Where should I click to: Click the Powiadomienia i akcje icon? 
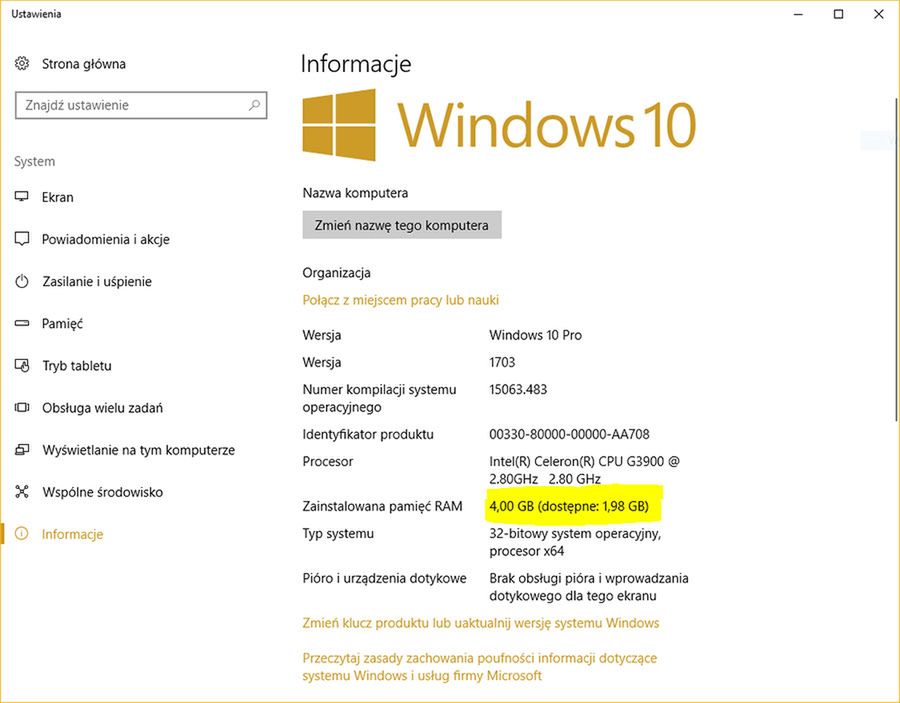(22, 239)
